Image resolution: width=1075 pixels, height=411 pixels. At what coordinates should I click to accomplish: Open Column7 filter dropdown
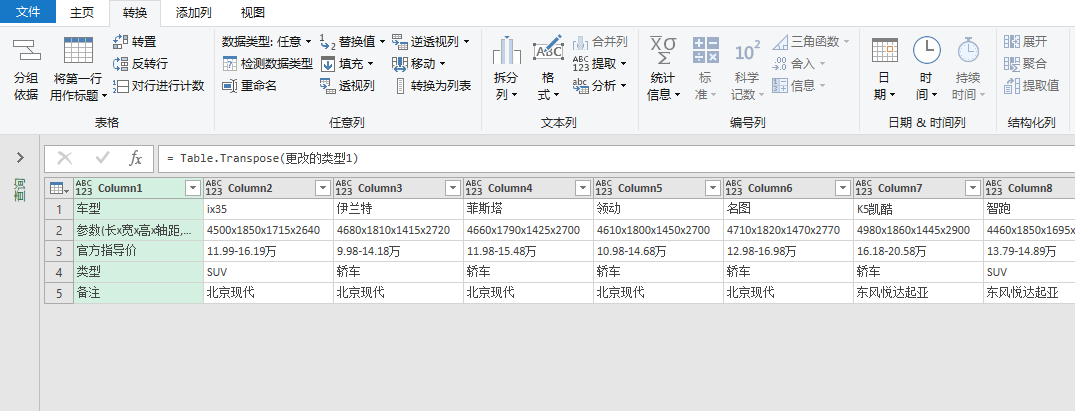(x=972, y=189)
